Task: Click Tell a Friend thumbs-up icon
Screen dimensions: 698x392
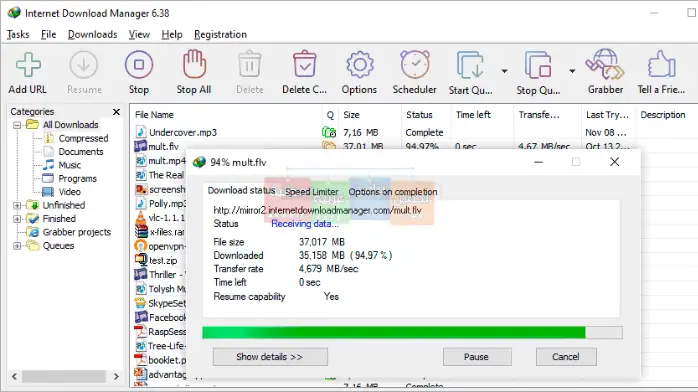Action: tap(661, 65)
